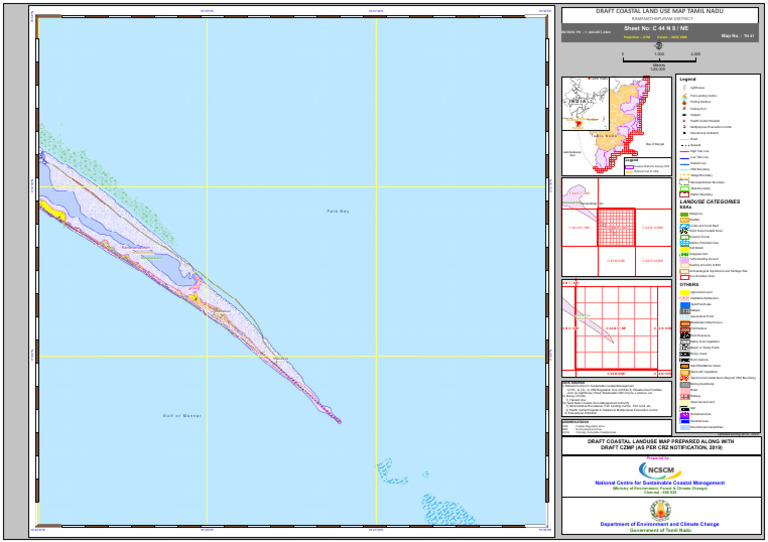Click the blue Low Tide Line legend symbol

pyautogui.click(x=684, y=157)
